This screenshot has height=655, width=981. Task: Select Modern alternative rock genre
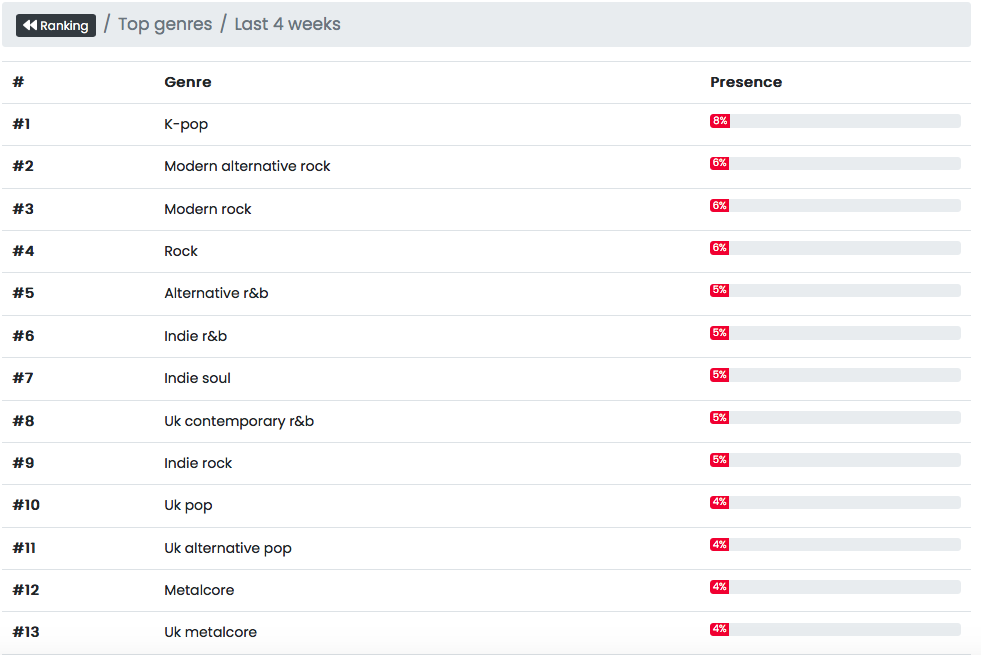click(247, 166)
